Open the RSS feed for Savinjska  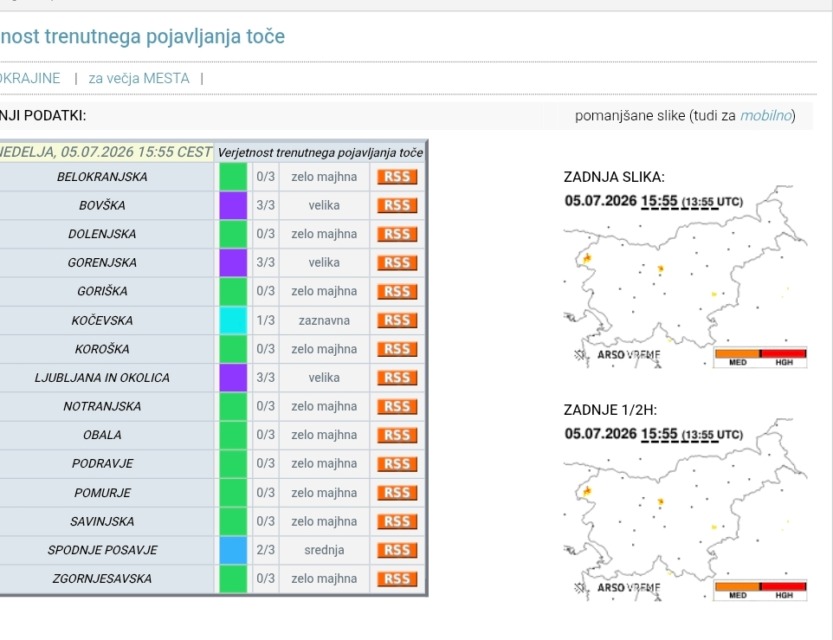pos(397,521)
